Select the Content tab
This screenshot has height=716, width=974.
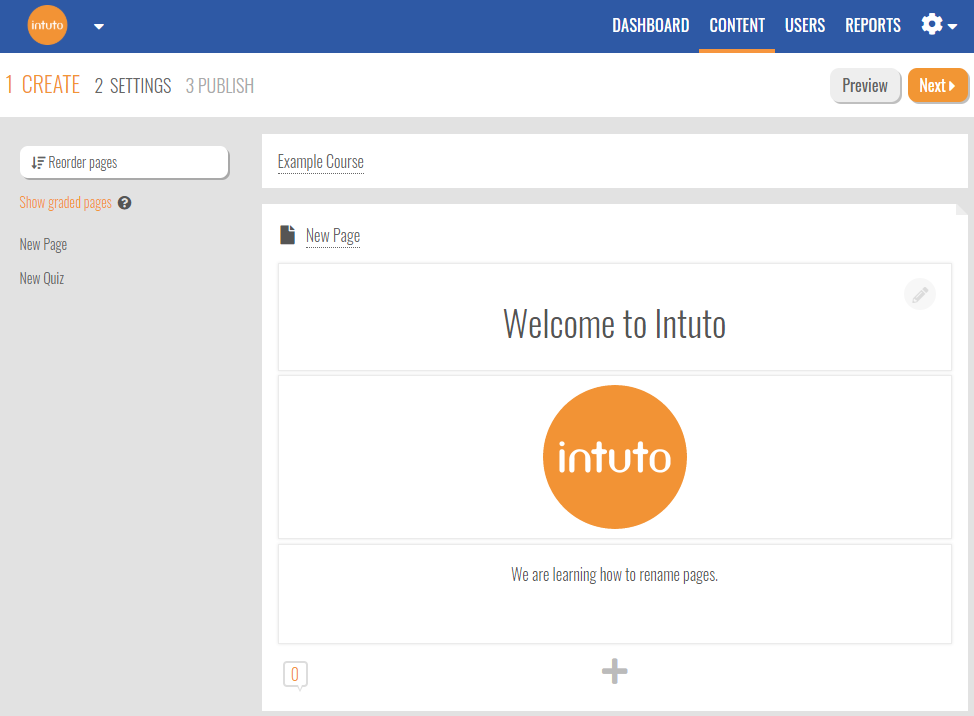coord(737,26)
